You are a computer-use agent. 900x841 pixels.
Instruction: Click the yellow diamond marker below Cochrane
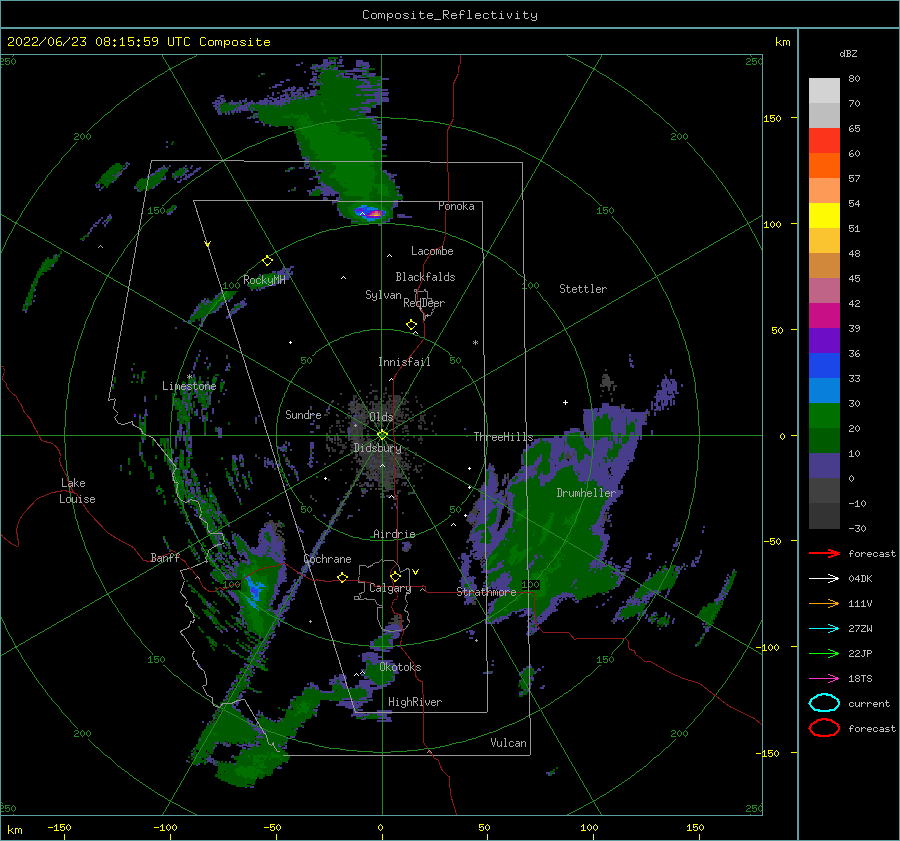343,577
